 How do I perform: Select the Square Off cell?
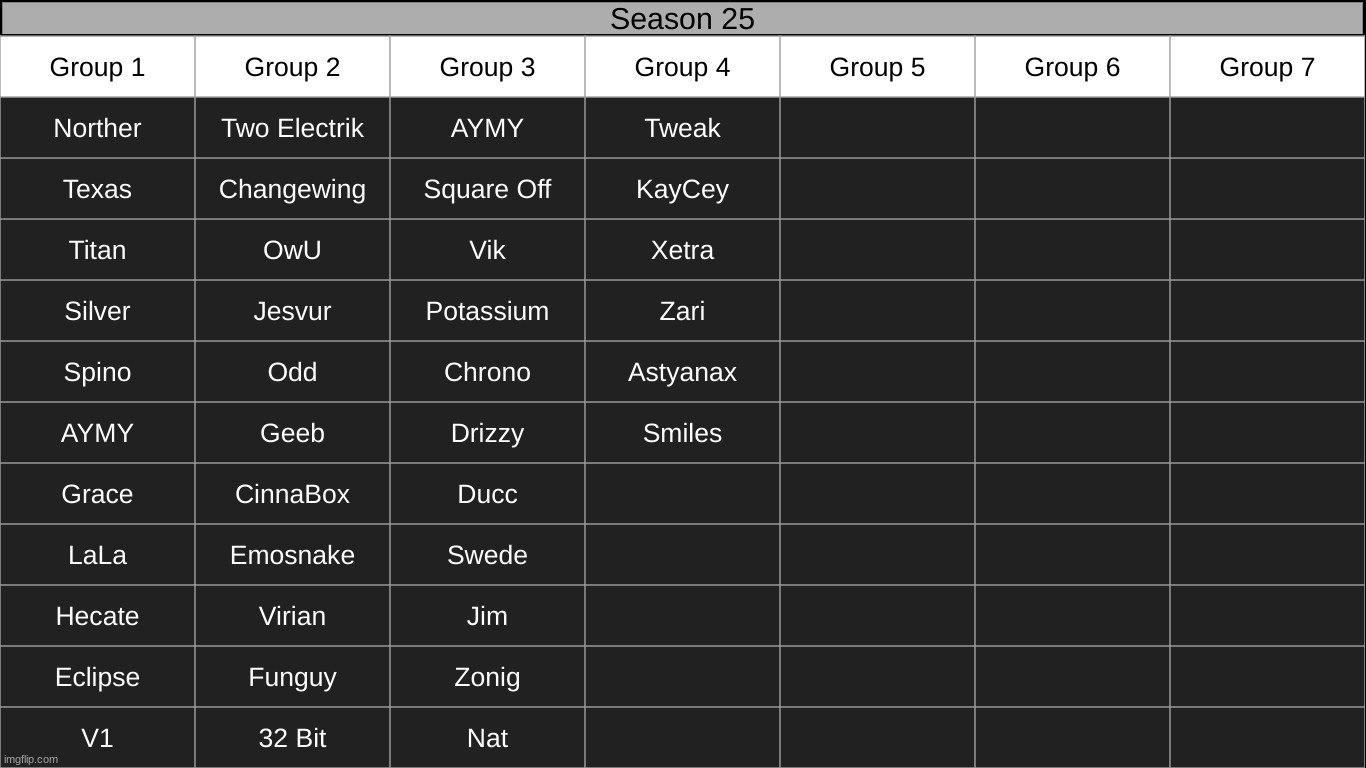[x=487, y=189]
